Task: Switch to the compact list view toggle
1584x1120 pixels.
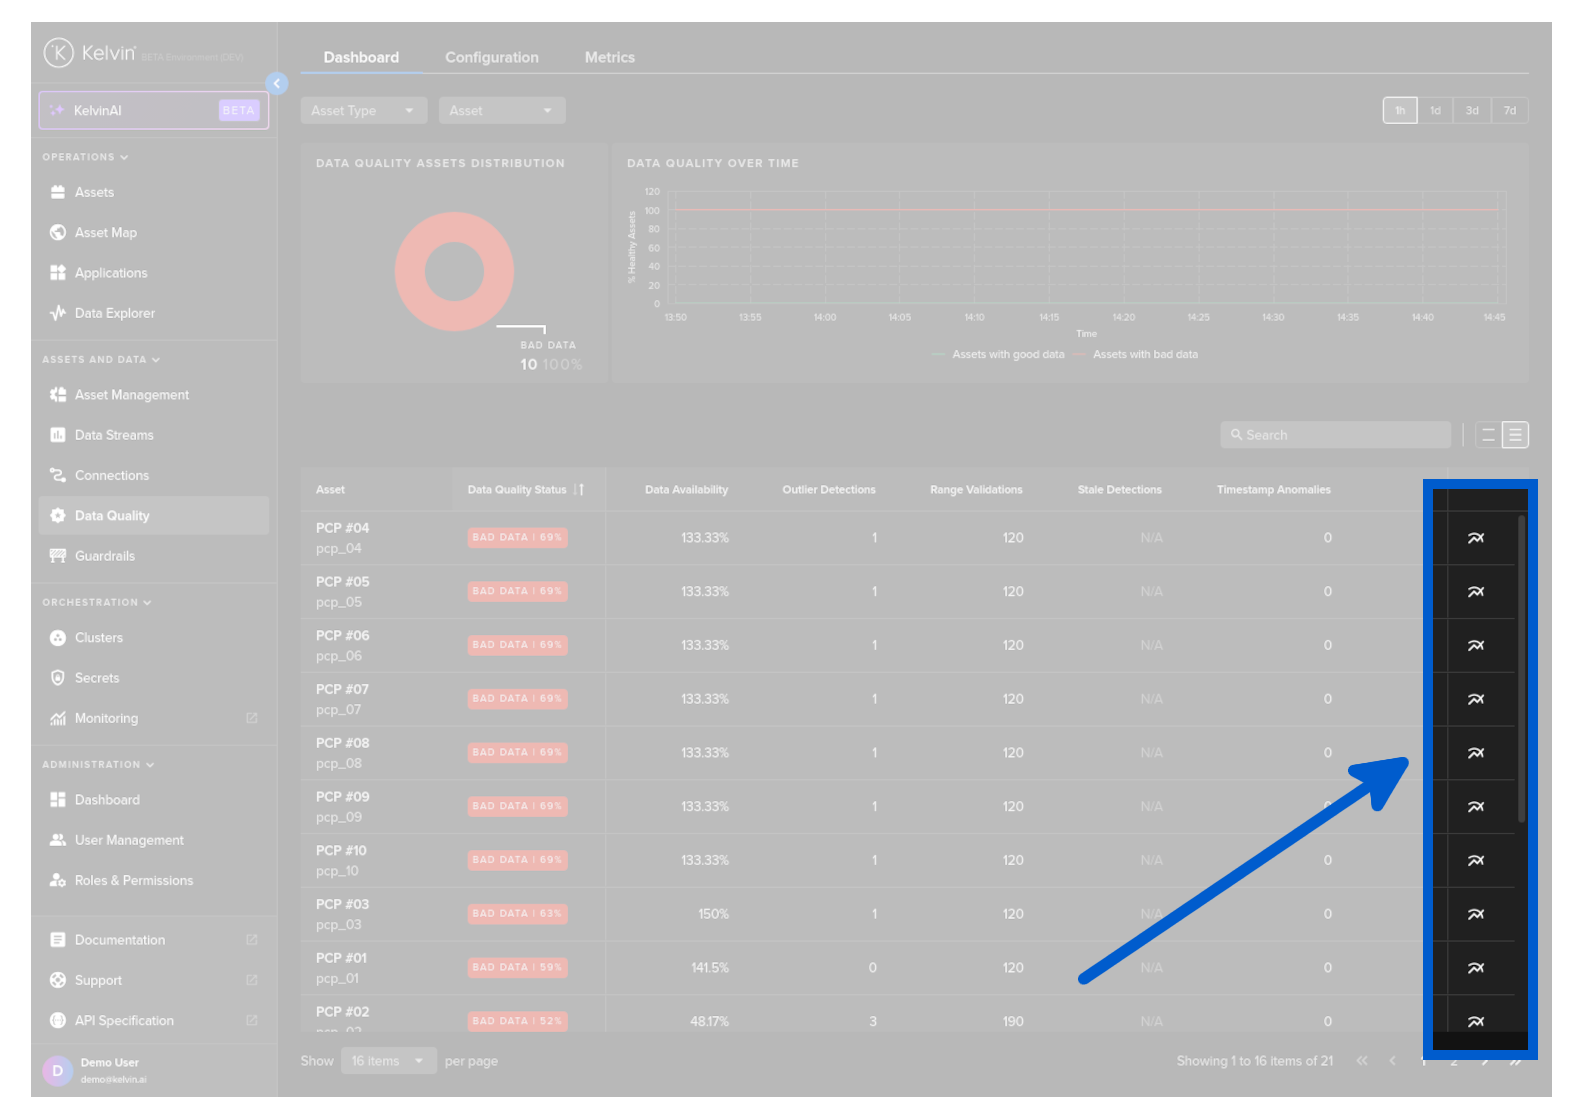Action: [x=1488, y=435]
